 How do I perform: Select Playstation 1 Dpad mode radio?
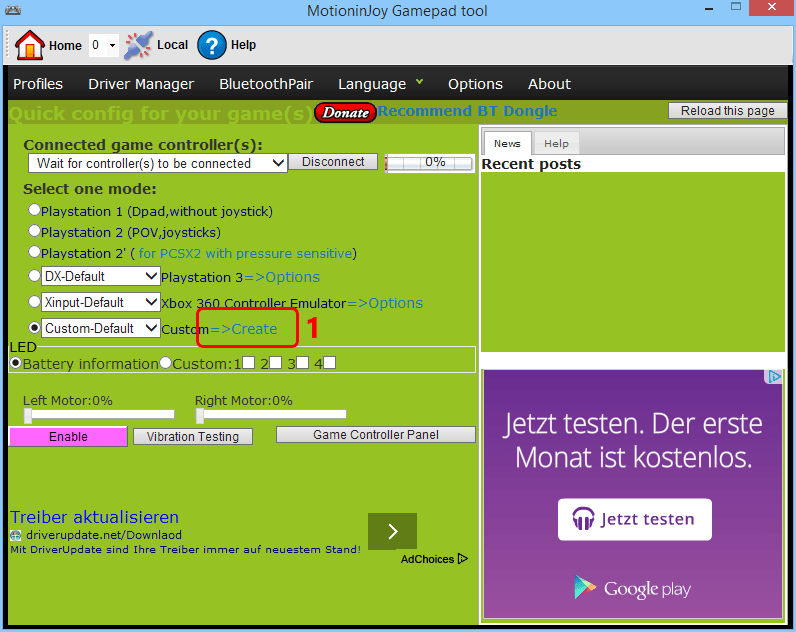click(x=34, y=210)
